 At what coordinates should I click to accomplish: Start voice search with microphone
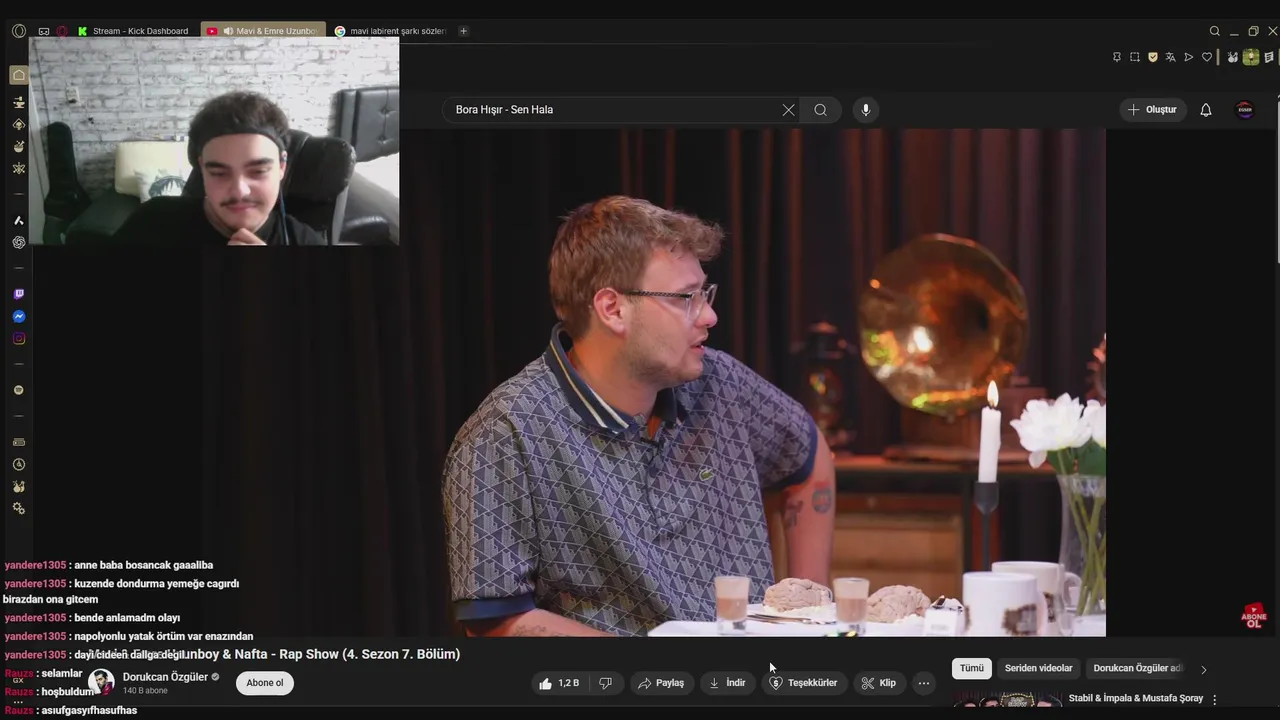(866, 110)
